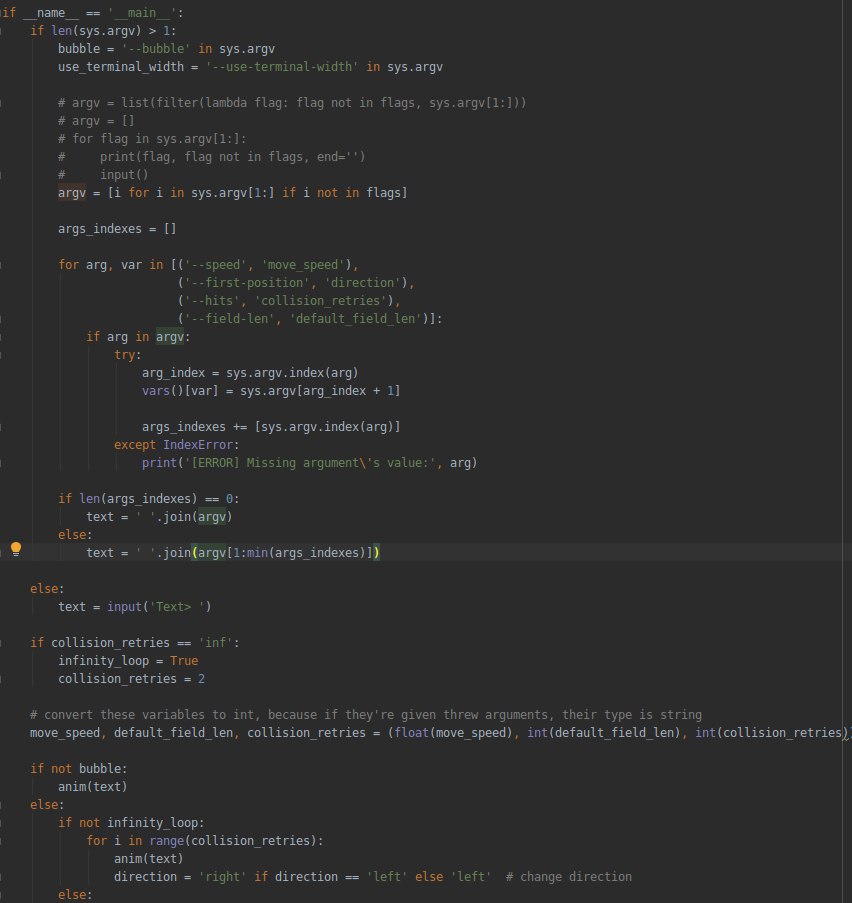The height and width of the screenshot is (903, 852).
Task: Click the "collision_retries = 2" line
Action: (131, 678)
